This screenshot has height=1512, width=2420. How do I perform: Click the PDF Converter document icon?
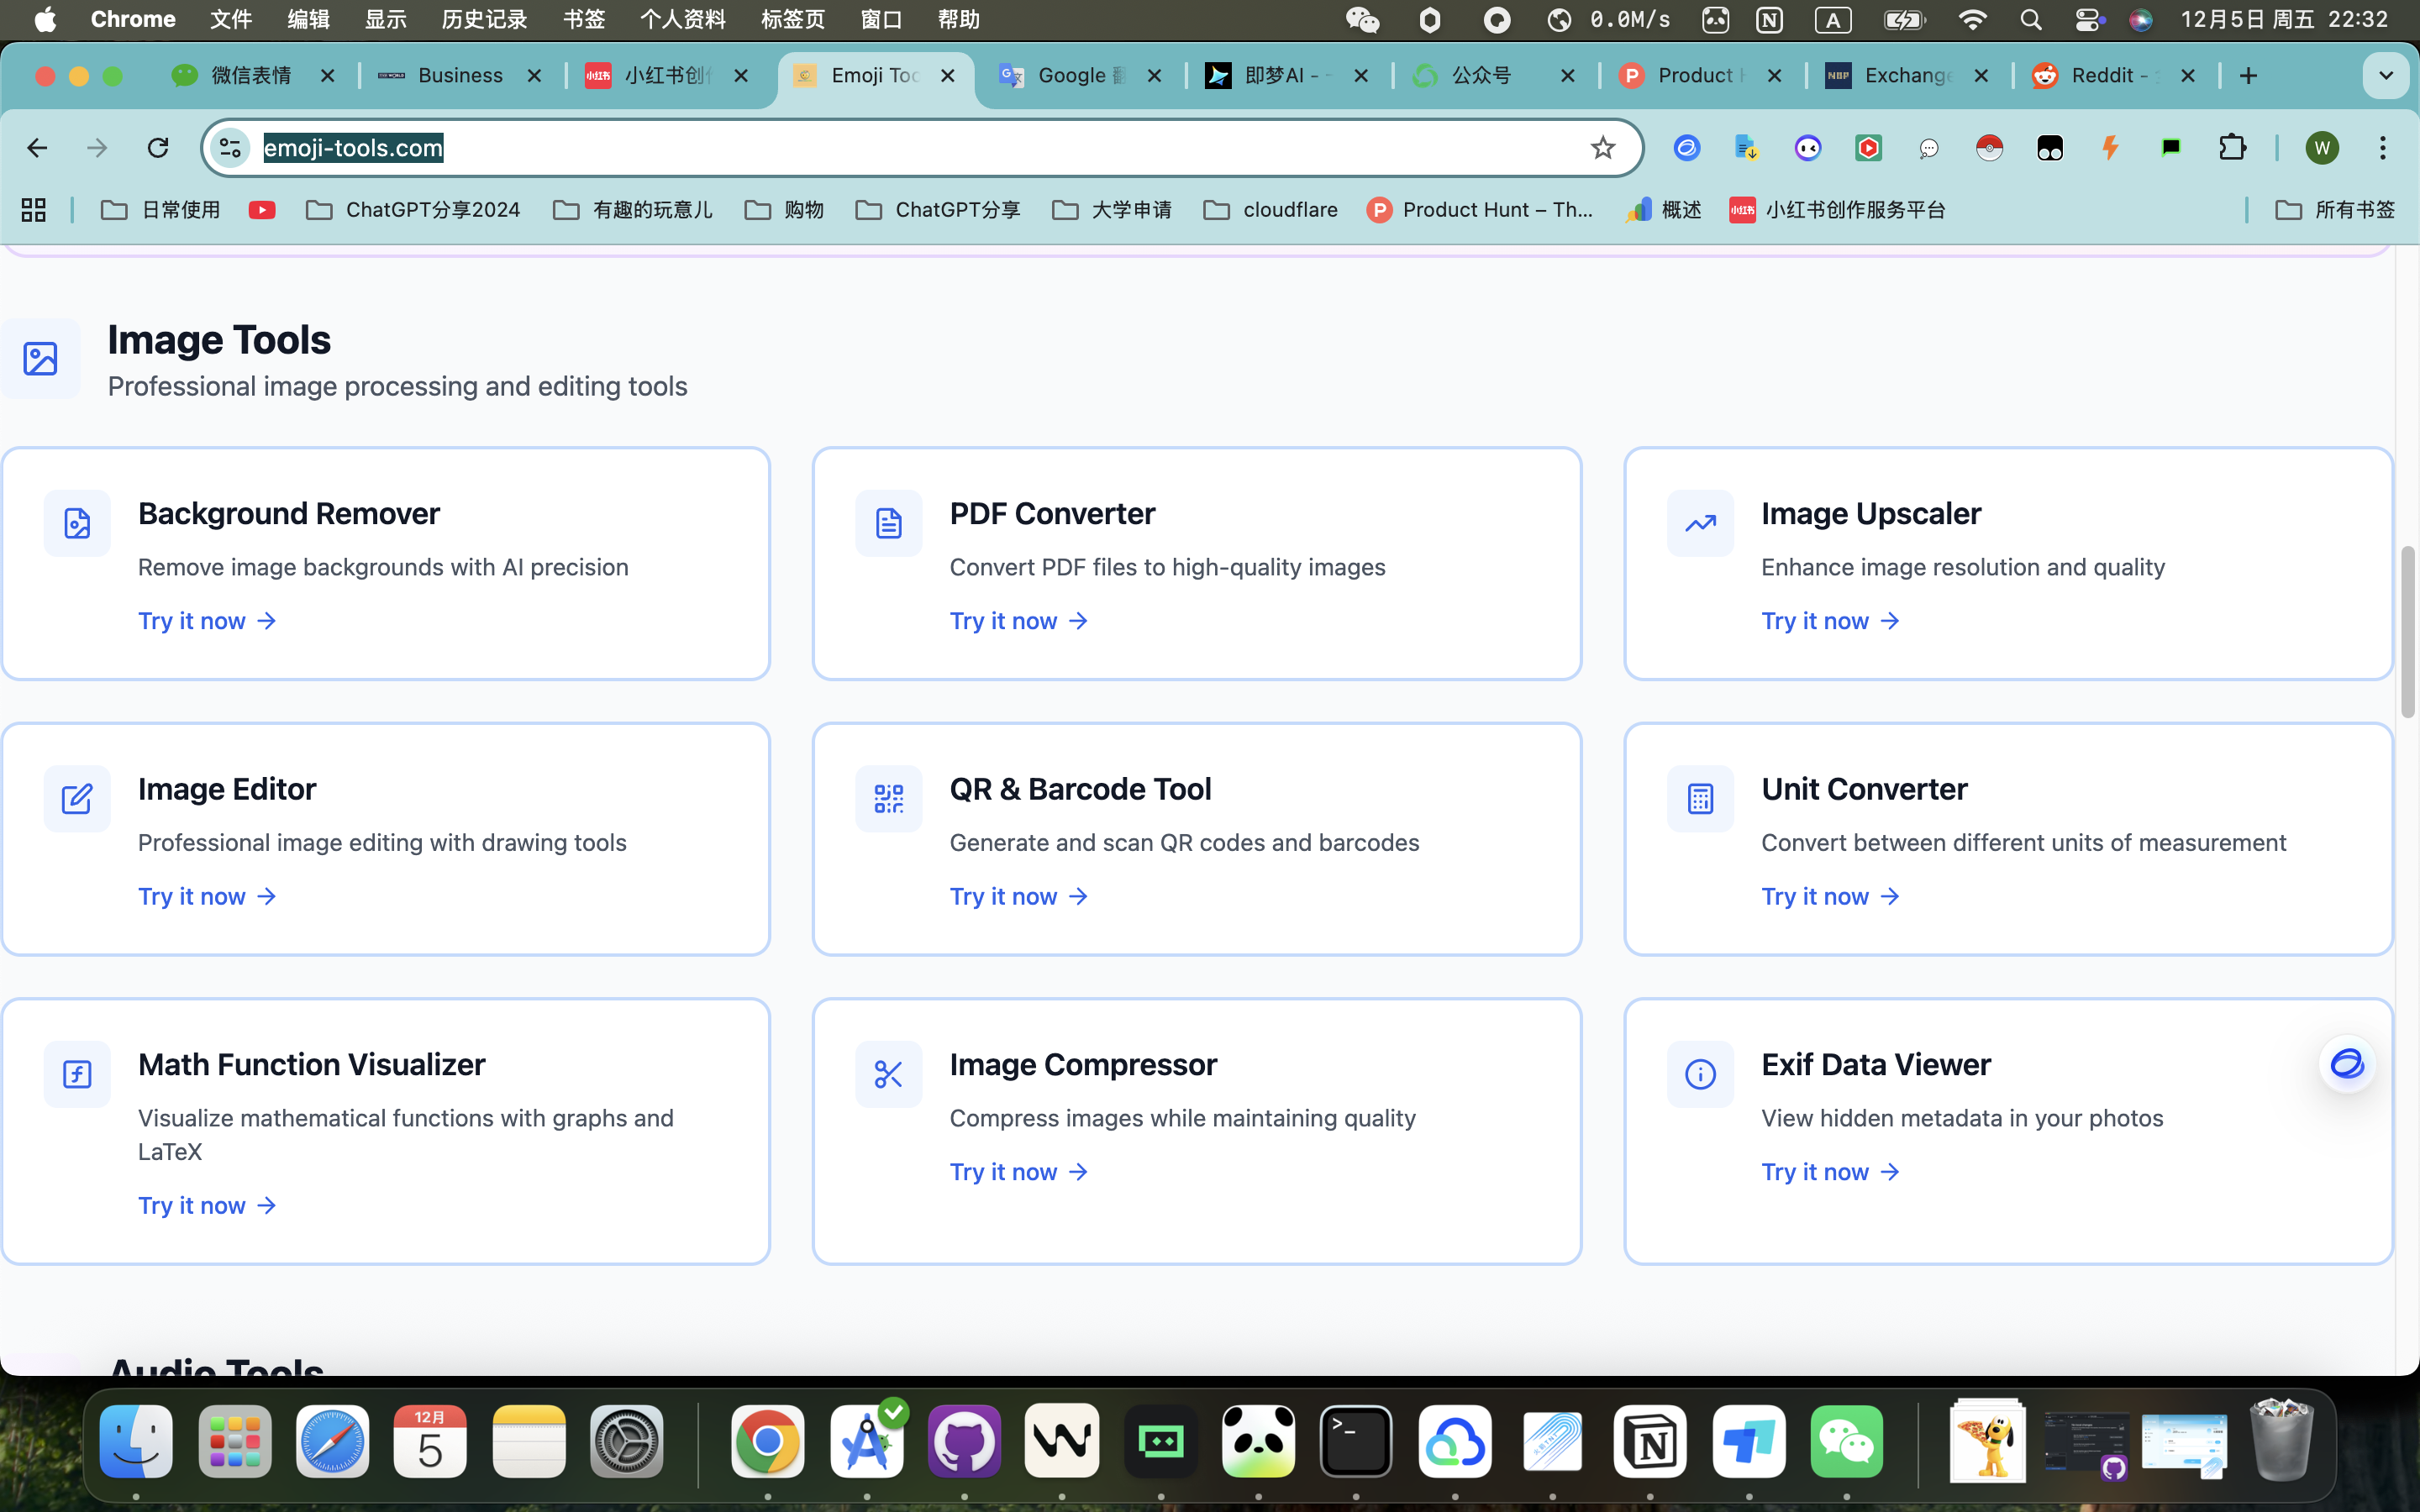pos(888,523)
